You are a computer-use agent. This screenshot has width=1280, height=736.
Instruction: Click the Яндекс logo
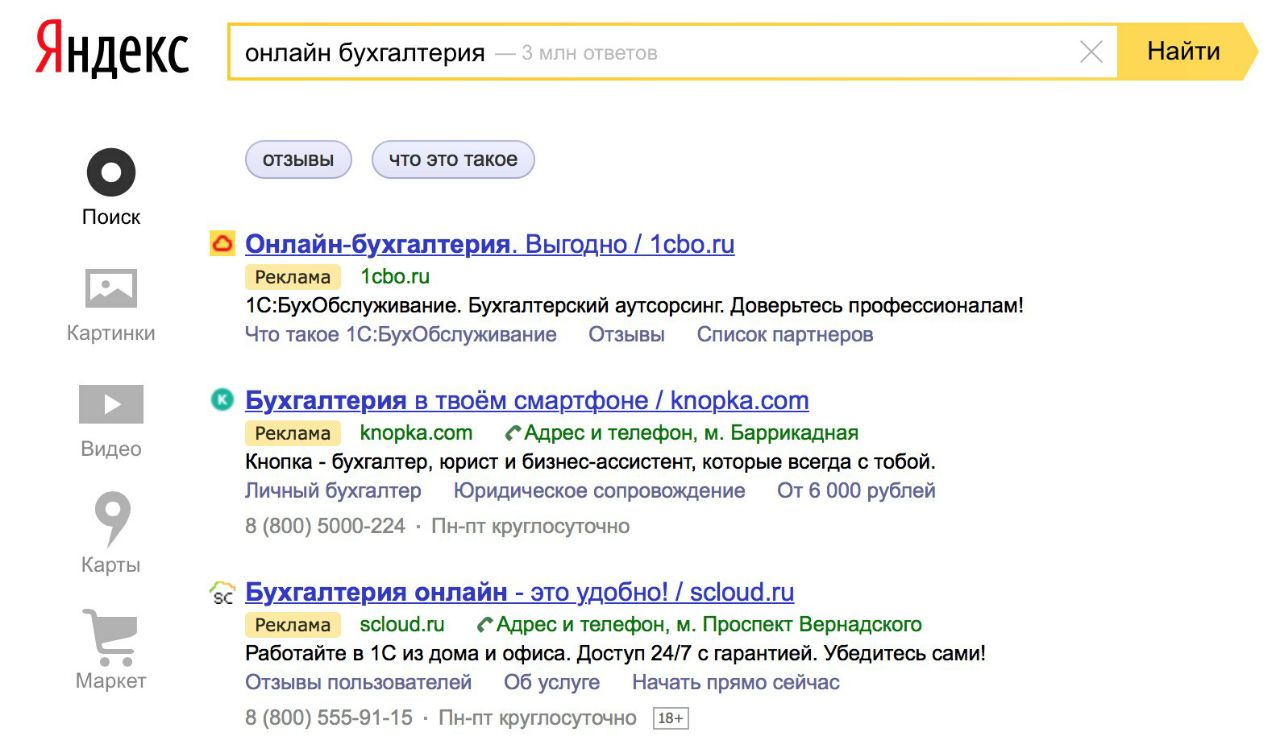(111, 51)
